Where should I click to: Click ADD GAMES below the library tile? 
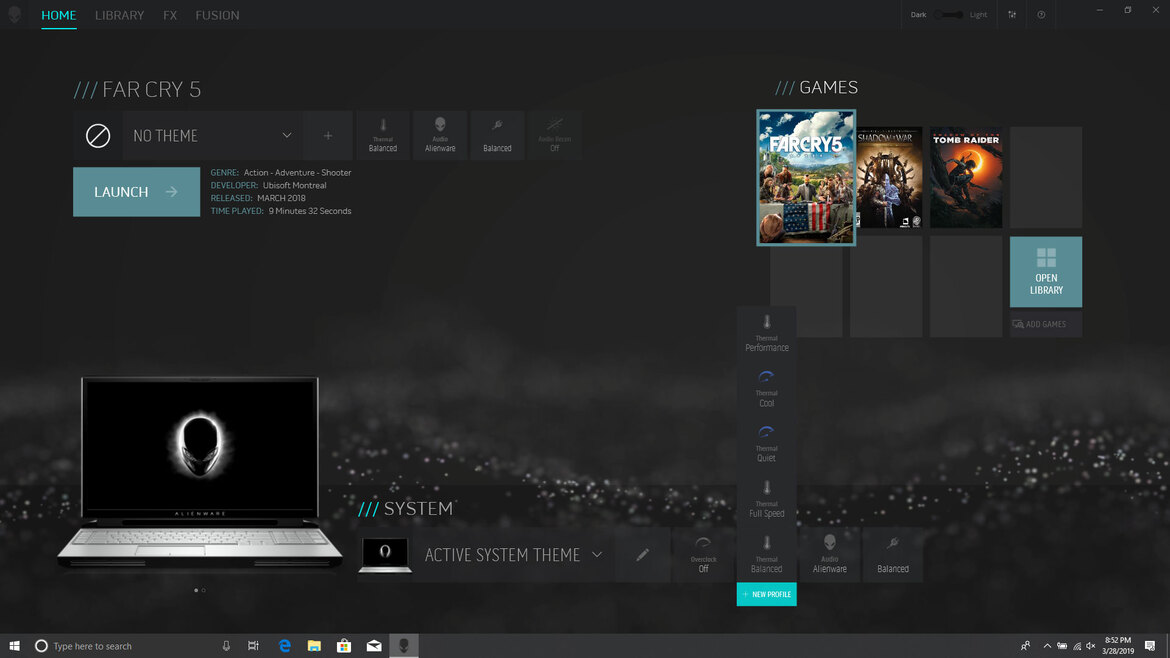click(x=1045, y=325)
